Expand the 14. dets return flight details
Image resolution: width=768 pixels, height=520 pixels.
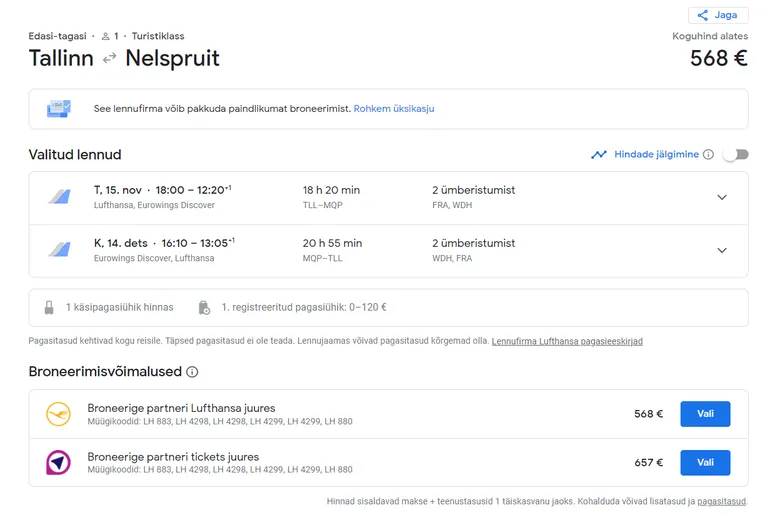click(x=722, y=250)
